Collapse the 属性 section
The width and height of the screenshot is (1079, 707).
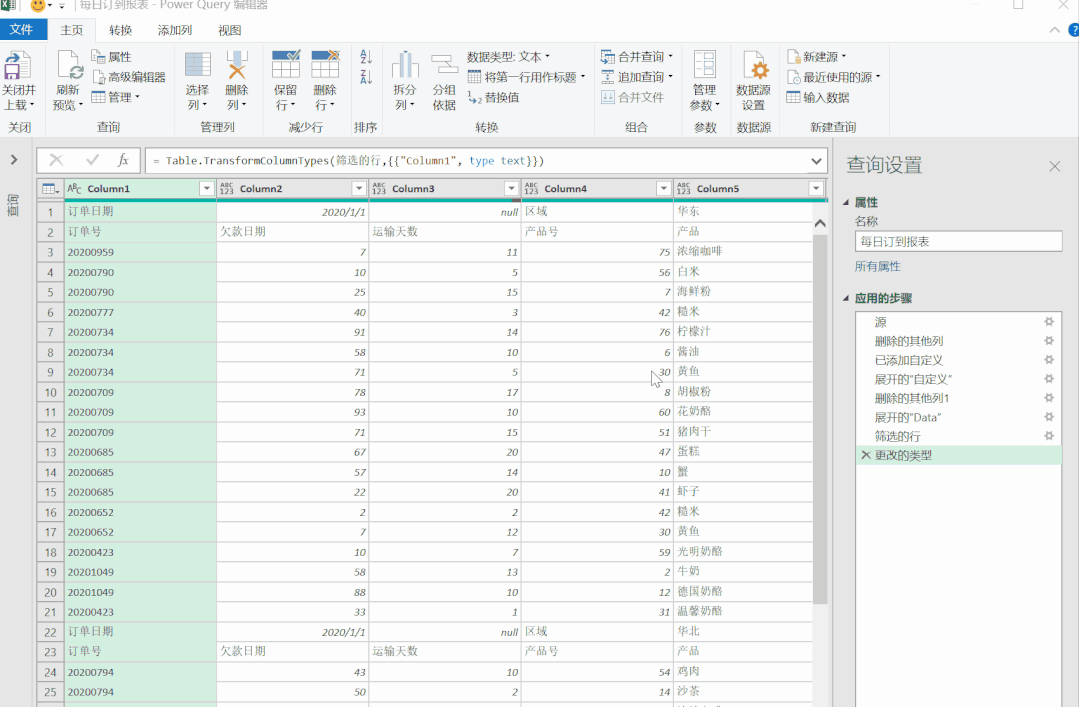click(846, 202)
